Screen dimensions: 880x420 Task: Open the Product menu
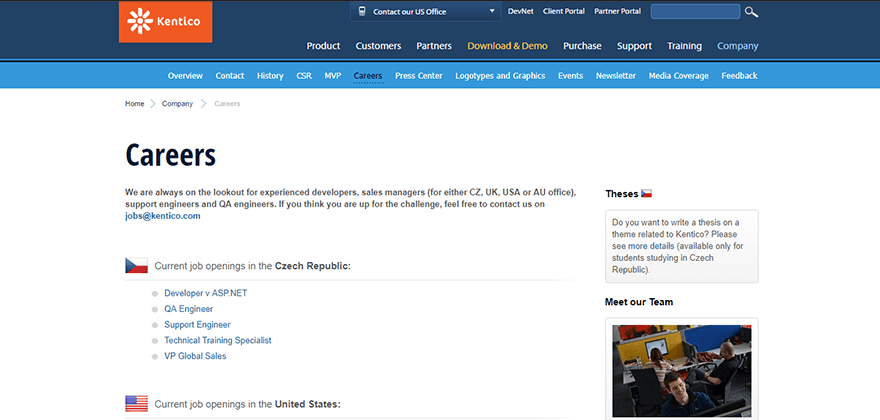click(x=323, y=46)
